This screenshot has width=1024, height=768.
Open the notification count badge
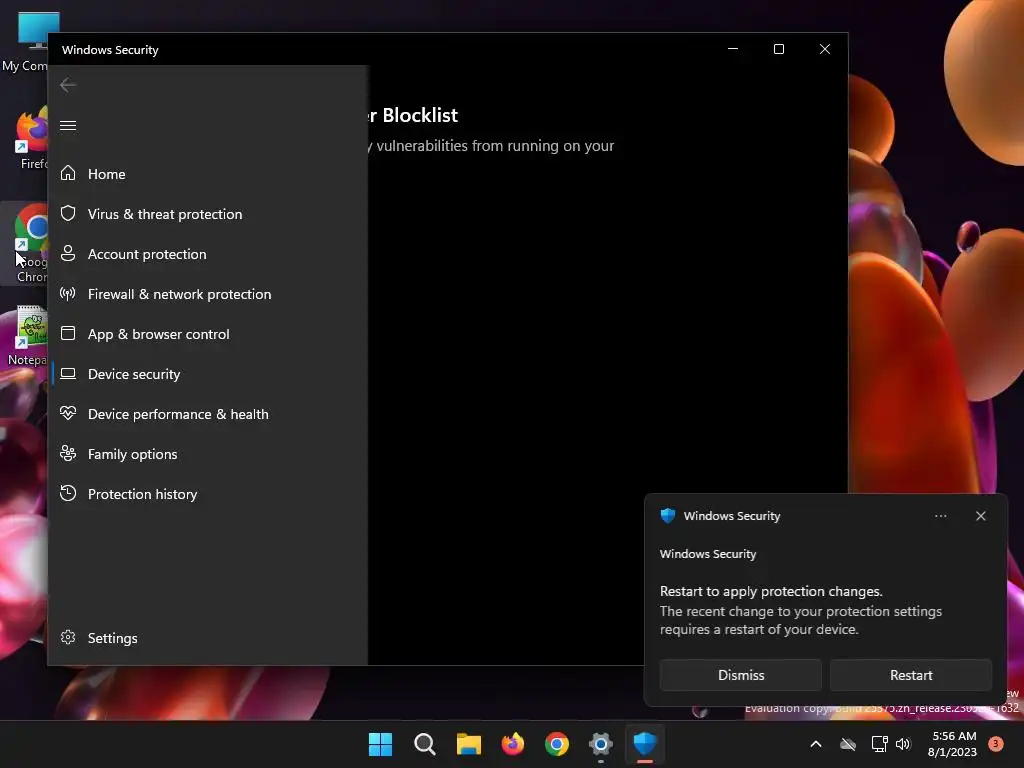click(x=996, y=743)
